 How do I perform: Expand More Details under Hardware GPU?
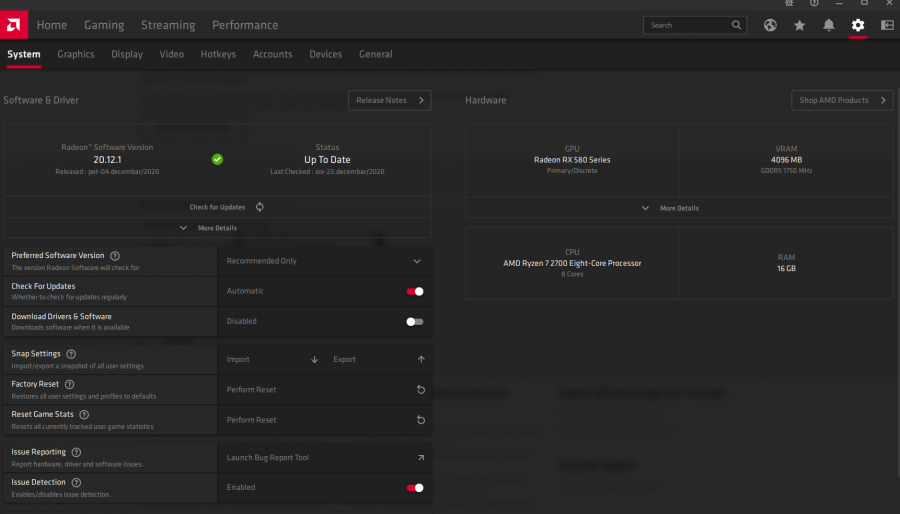point(679,208)
